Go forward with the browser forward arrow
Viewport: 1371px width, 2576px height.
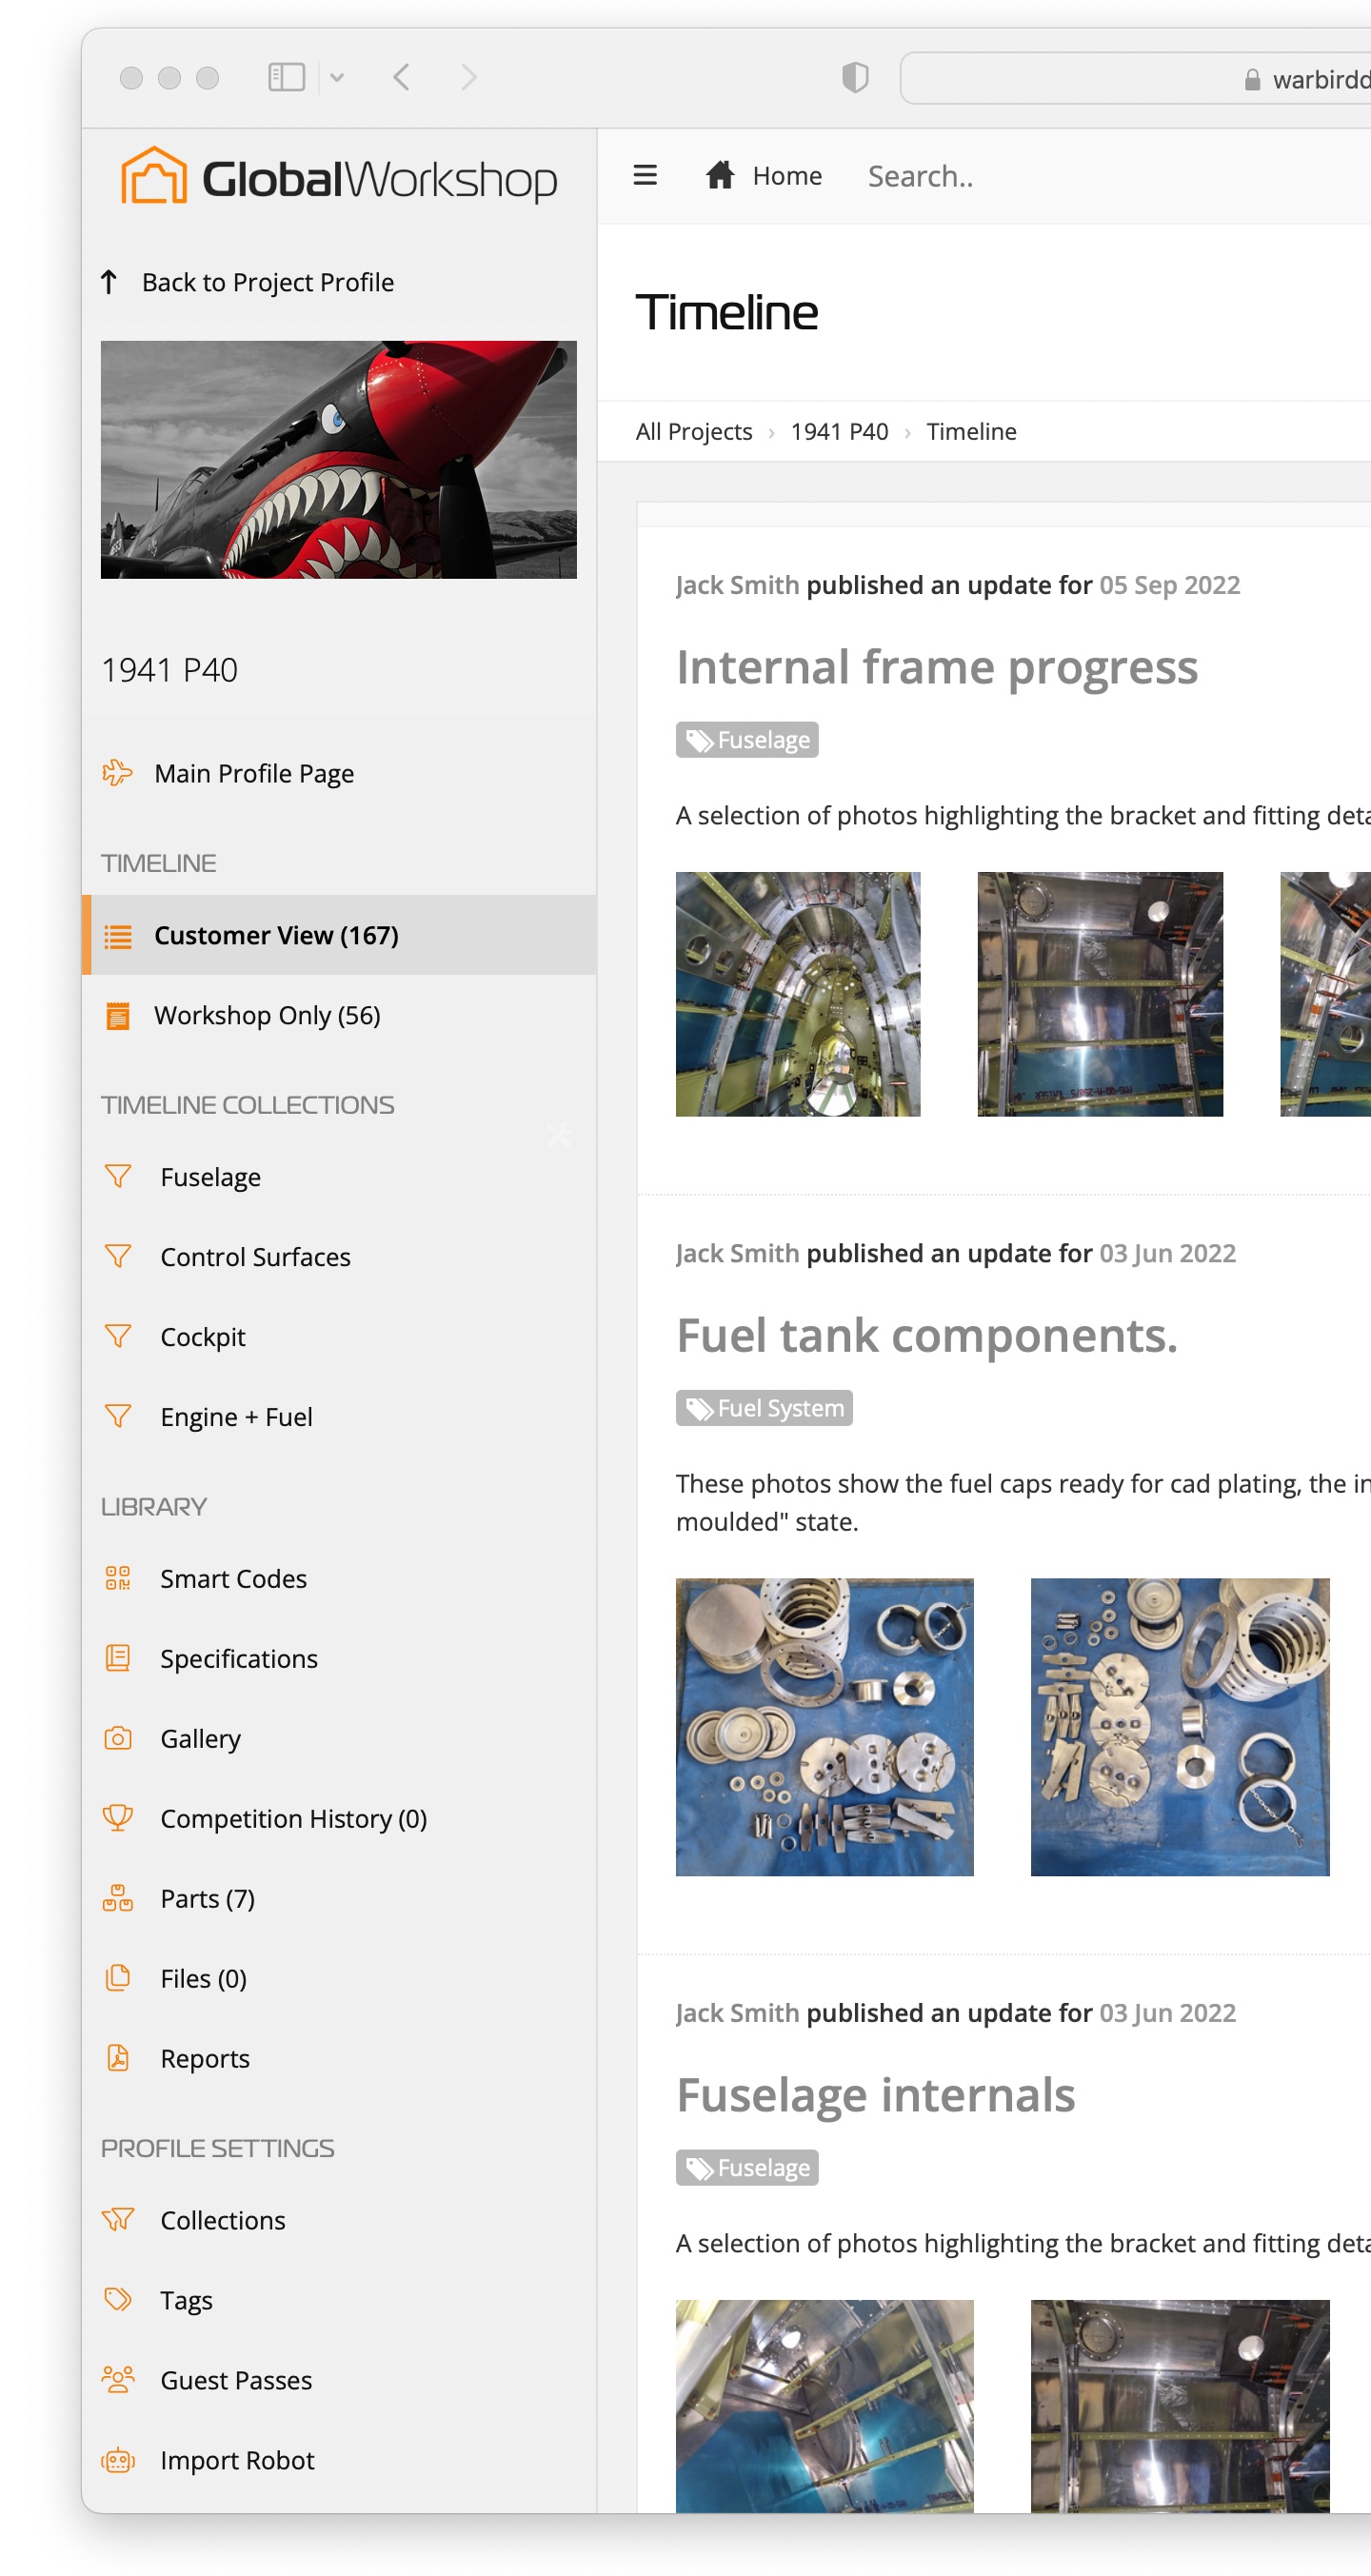[x=469, y=77]
